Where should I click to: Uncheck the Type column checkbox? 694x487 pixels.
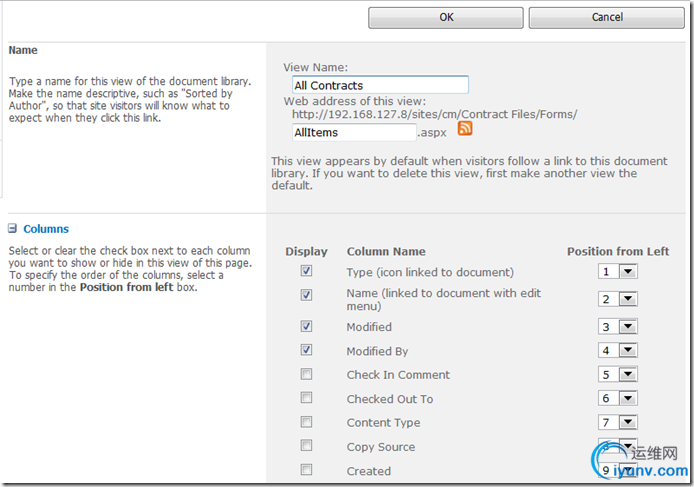pos(306,271)
